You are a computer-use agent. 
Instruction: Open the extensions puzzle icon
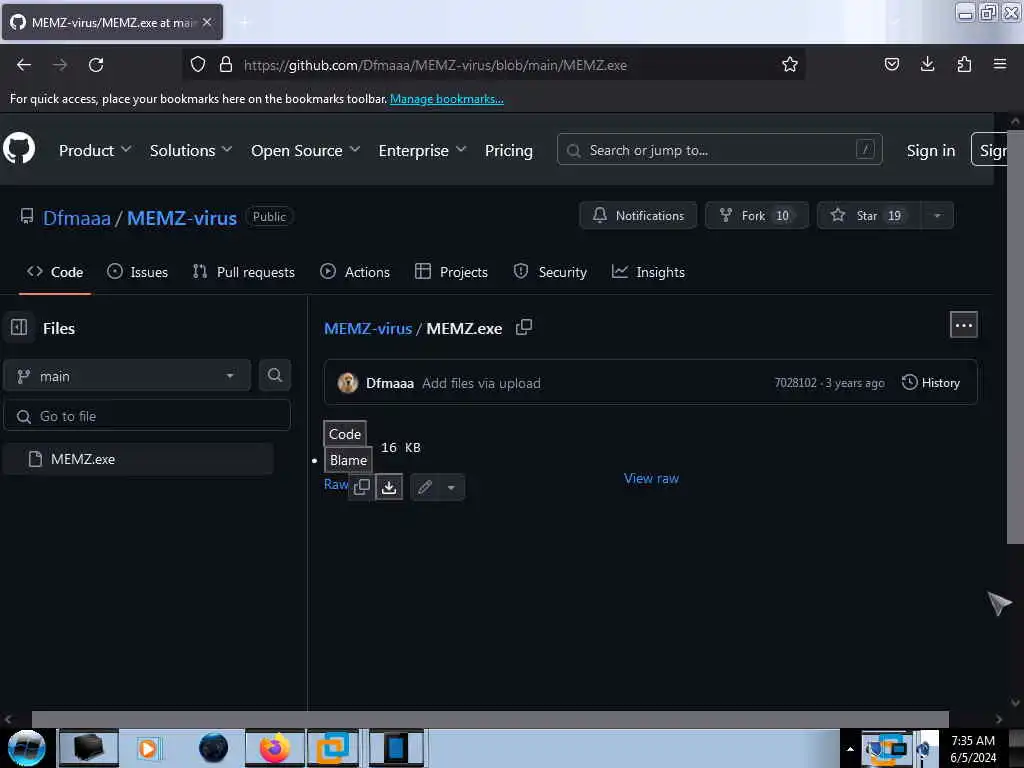(964, 64)
